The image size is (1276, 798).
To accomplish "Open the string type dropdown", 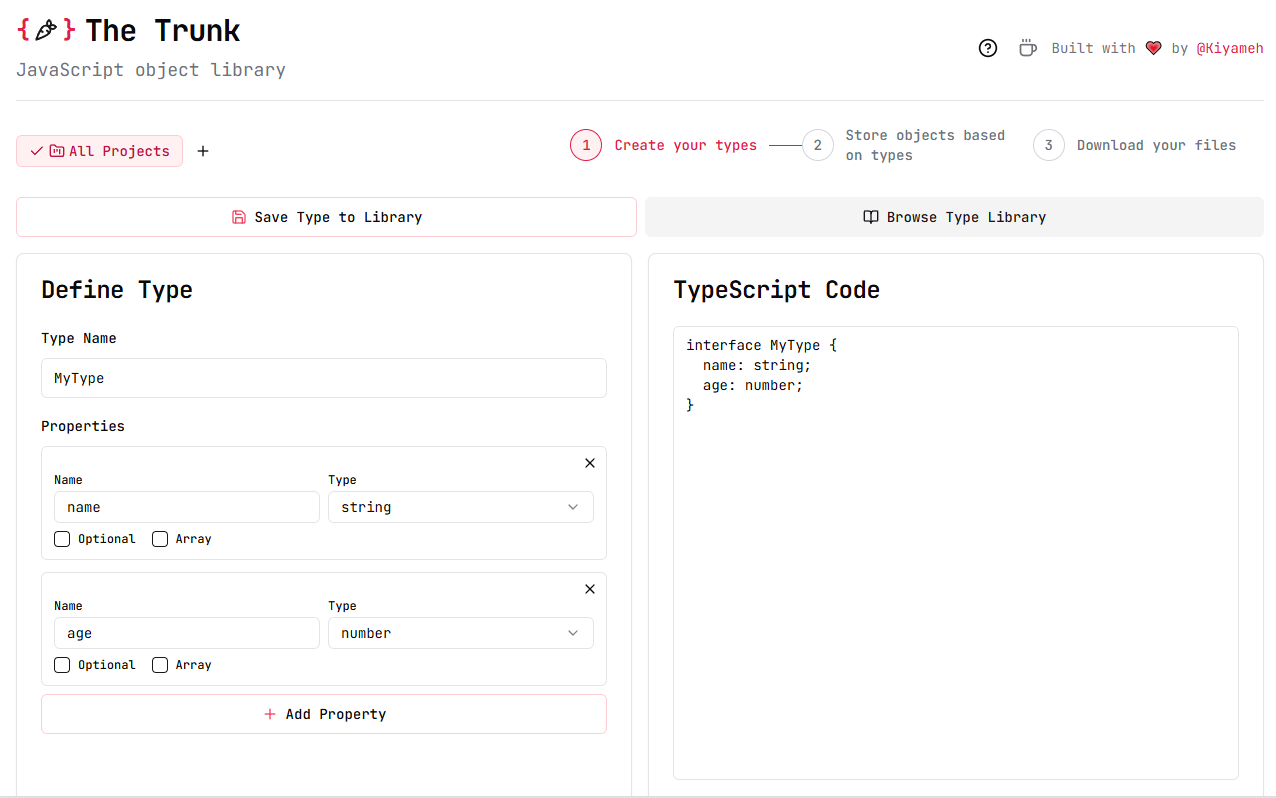I will point(461,507).
